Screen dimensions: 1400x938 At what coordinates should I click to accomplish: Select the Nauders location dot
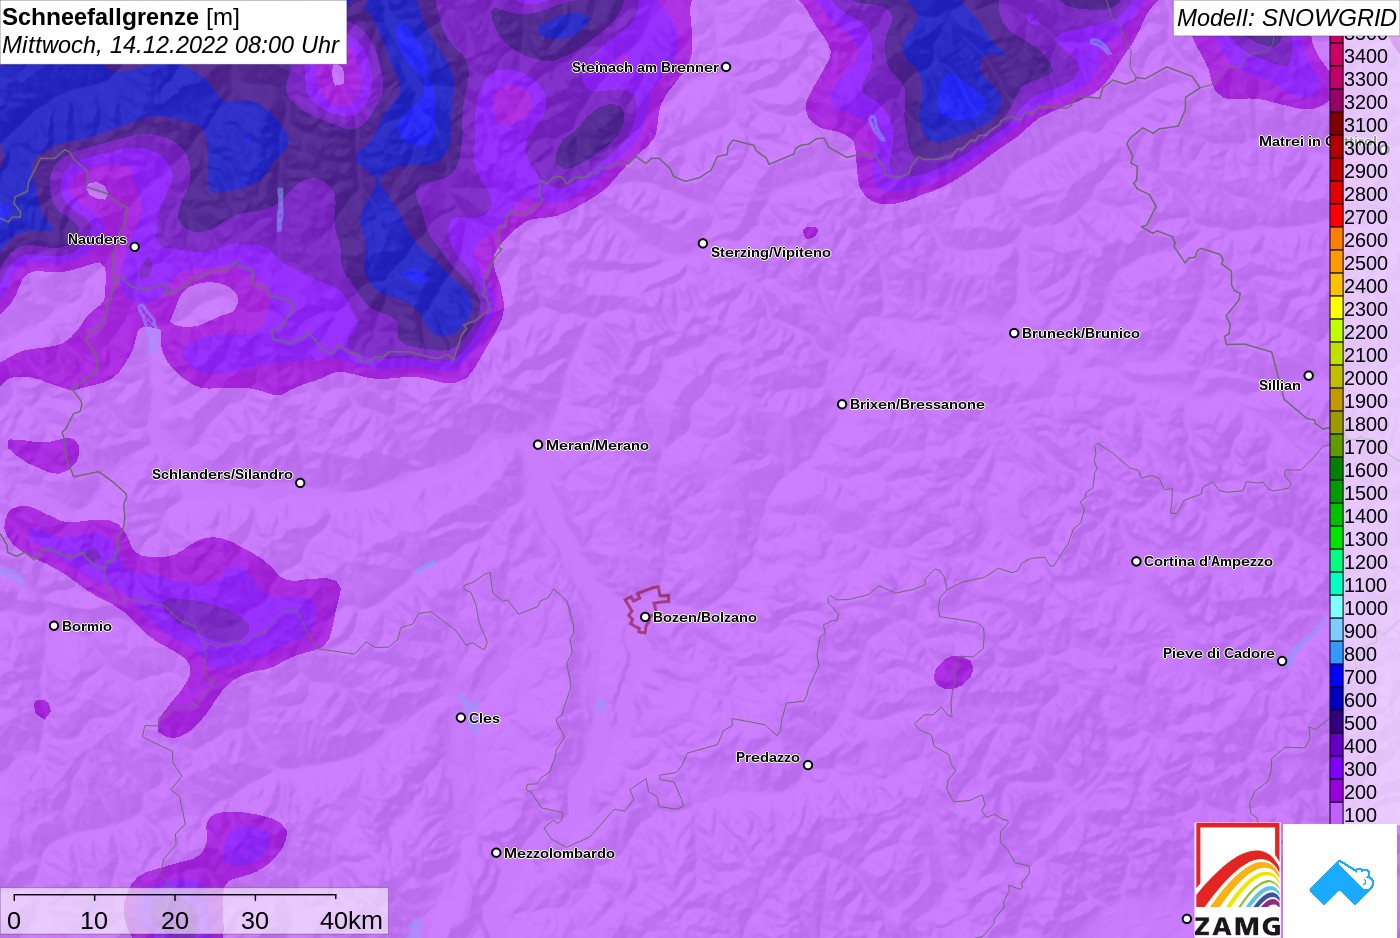135,247
